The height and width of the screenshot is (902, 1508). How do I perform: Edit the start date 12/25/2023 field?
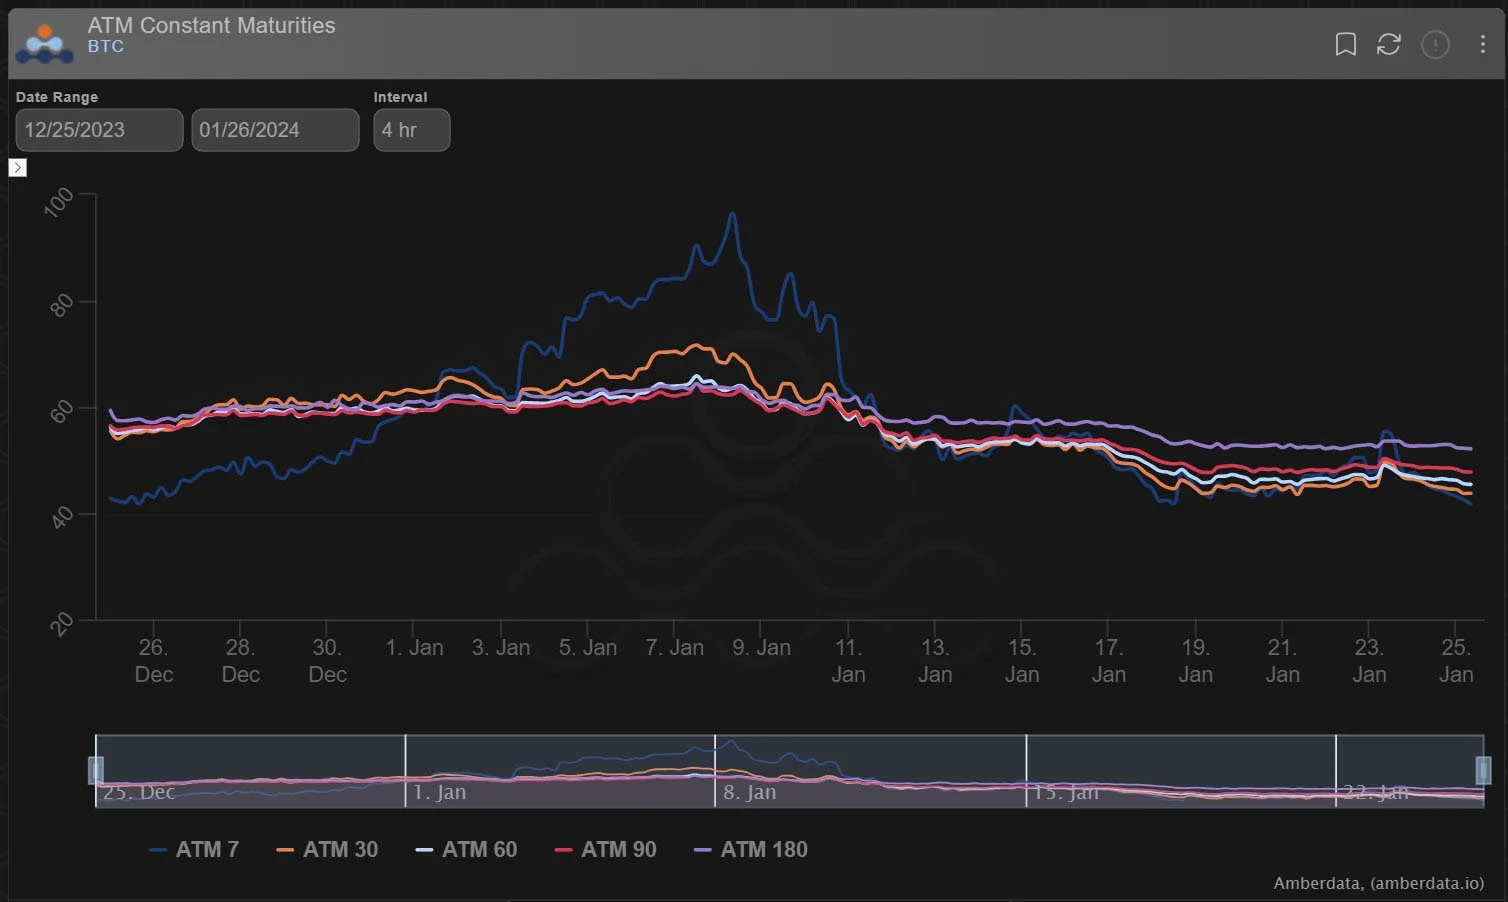click(x=99, y=130)
